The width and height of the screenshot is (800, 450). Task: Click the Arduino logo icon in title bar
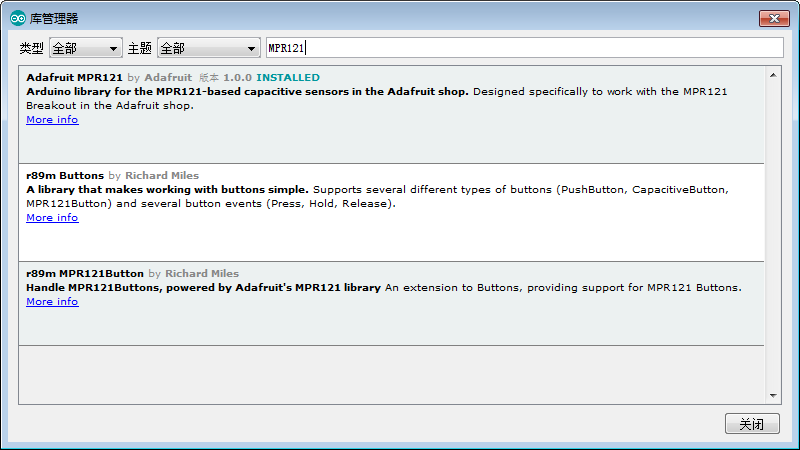click(x=18, y=18)
